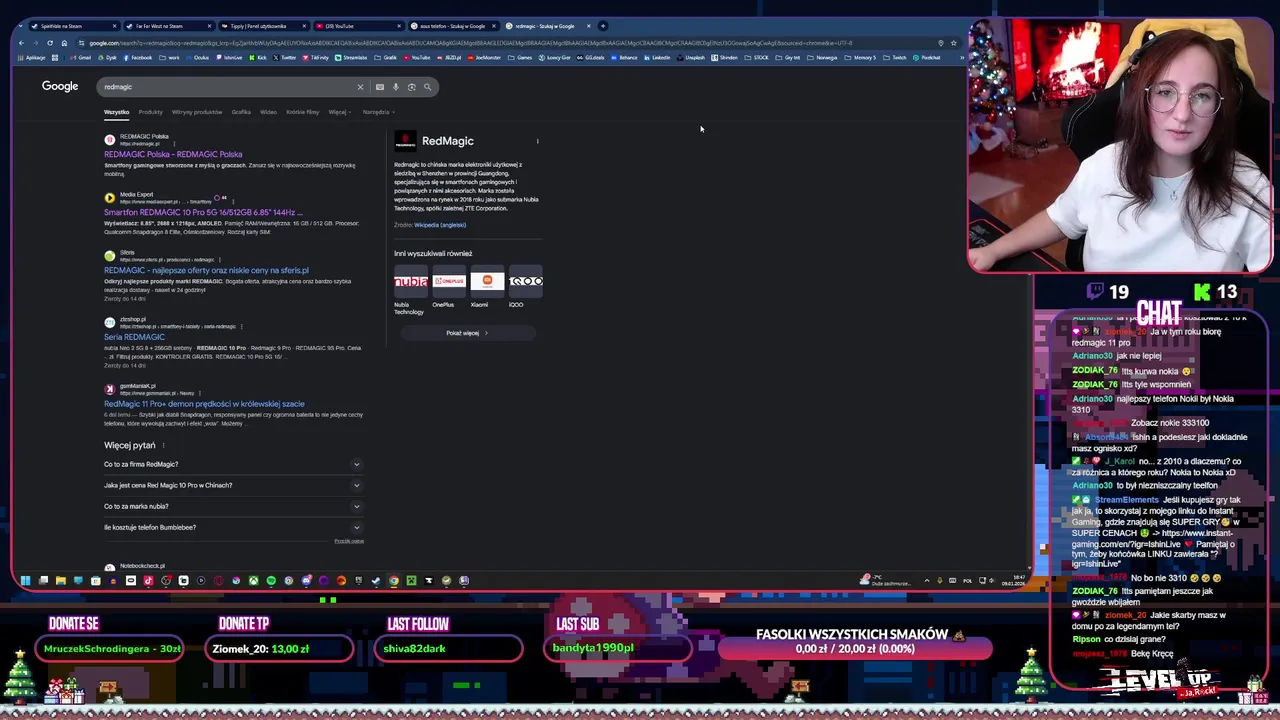Open the three-dot menu of the RedMagic knowledge panel
This screenshot has width=1280, height=720.
tap(537, 141)
